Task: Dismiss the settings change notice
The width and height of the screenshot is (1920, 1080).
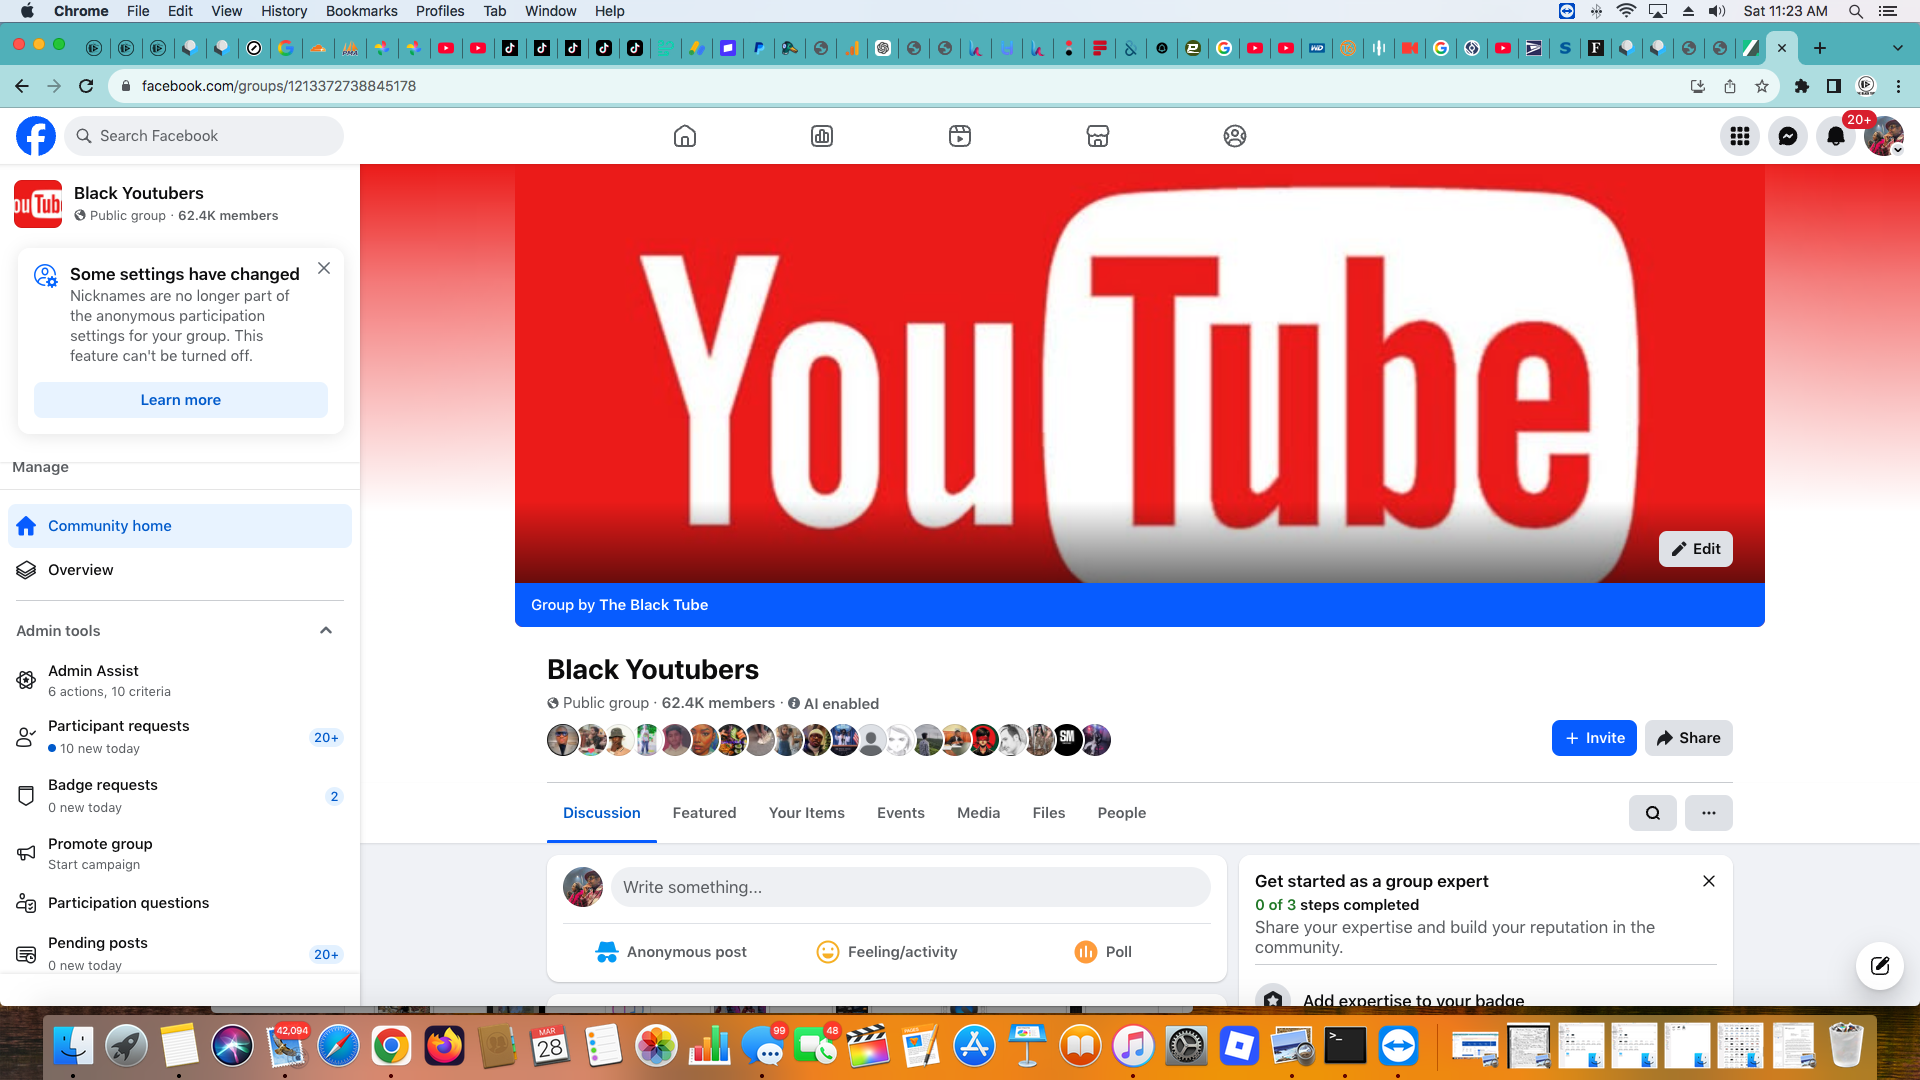Action: coord(323,268)
